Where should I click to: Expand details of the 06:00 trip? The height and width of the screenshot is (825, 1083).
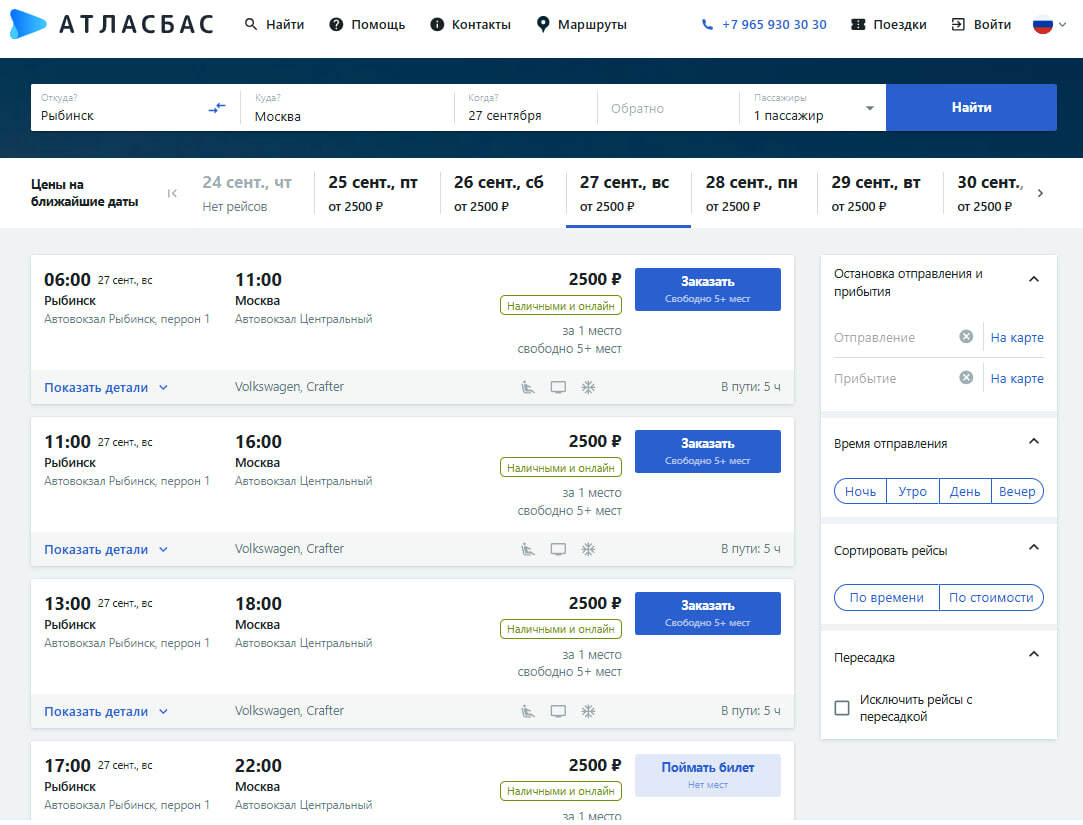coord(106,388)
